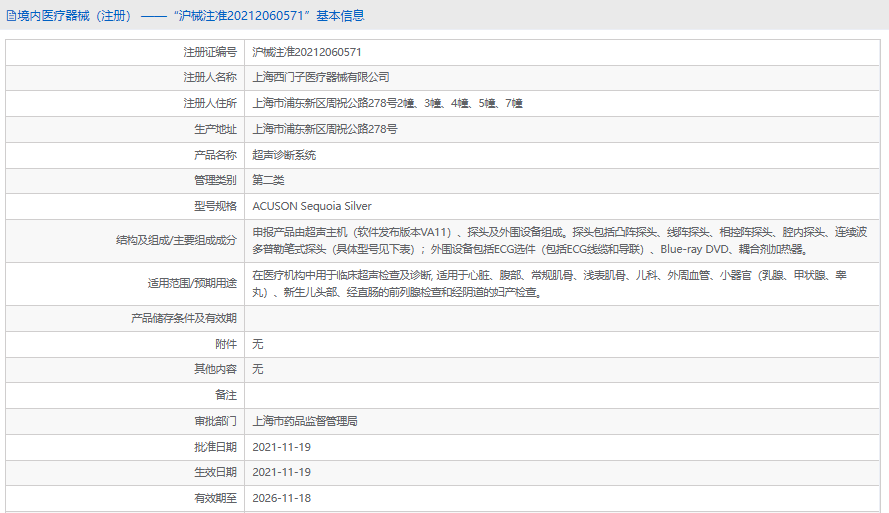Click the 注册证编号 label cell
Image resolution: width=889 pixels, height=513 pixels.
coord(210,52)
